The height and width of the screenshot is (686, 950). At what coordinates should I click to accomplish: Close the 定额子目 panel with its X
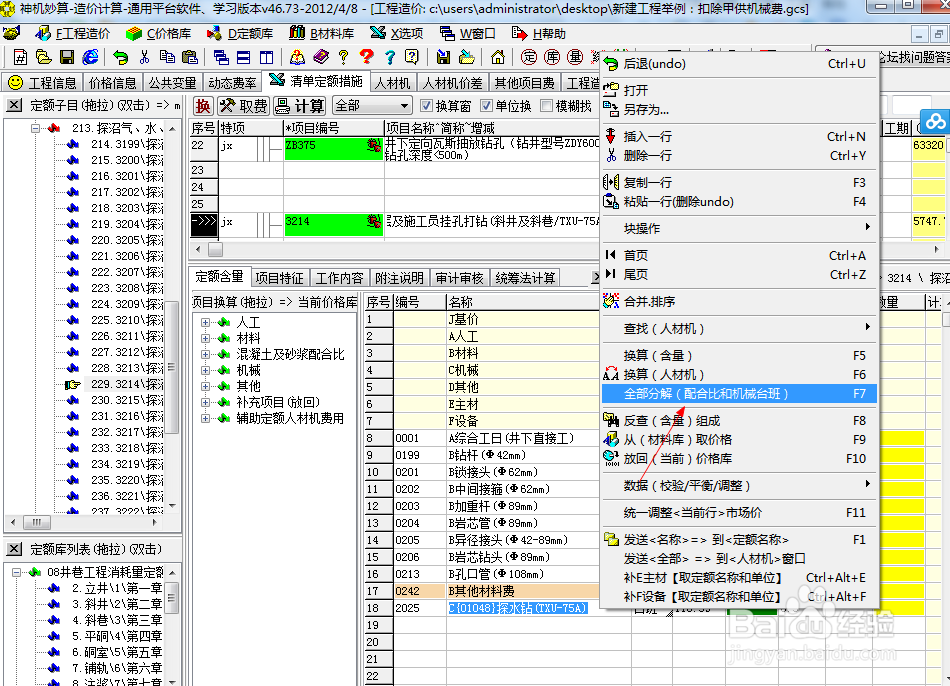pyautogui.click(x=15, y=105)
